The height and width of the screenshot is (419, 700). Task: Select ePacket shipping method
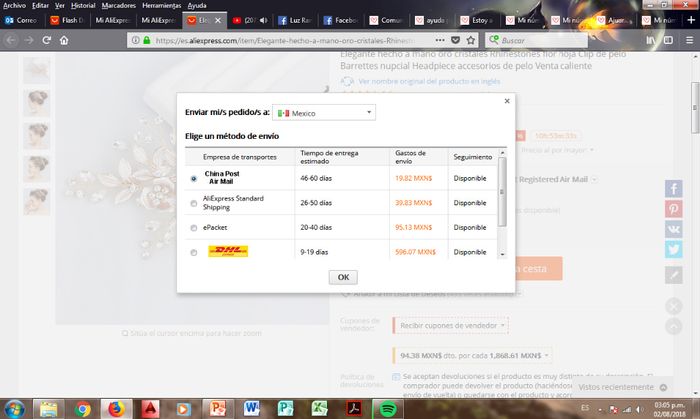point(193,227)
